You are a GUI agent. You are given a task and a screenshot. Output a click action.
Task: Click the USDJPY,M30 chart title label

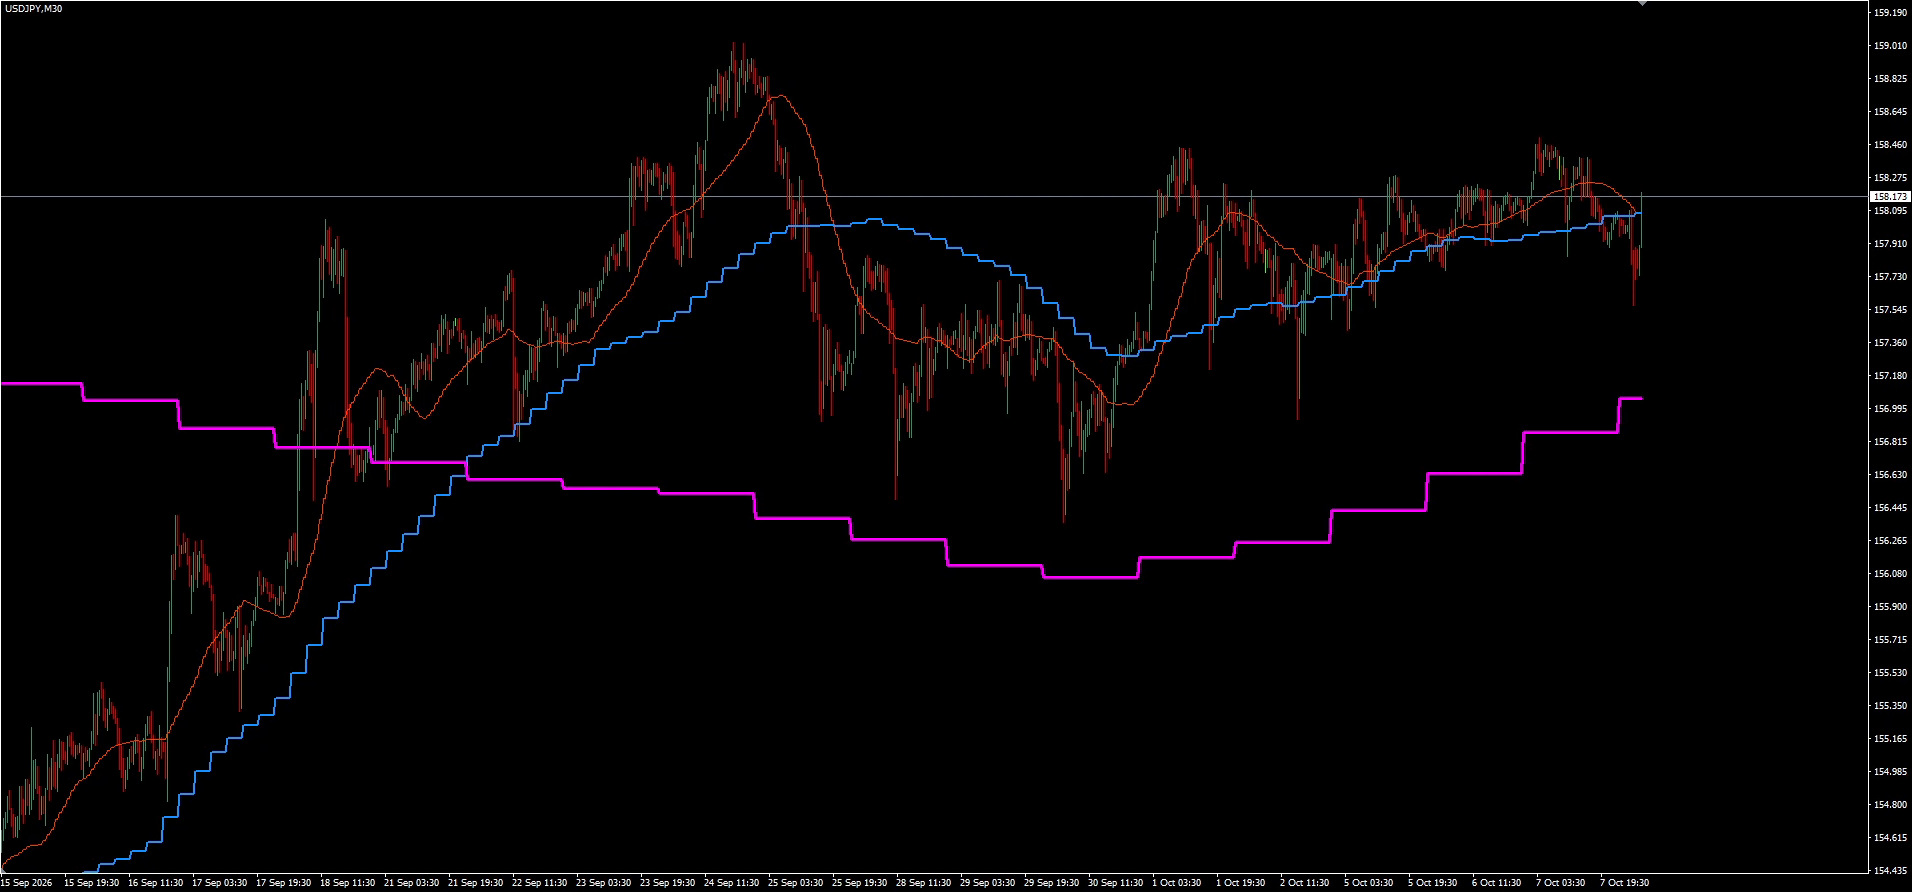pos(33,9)
